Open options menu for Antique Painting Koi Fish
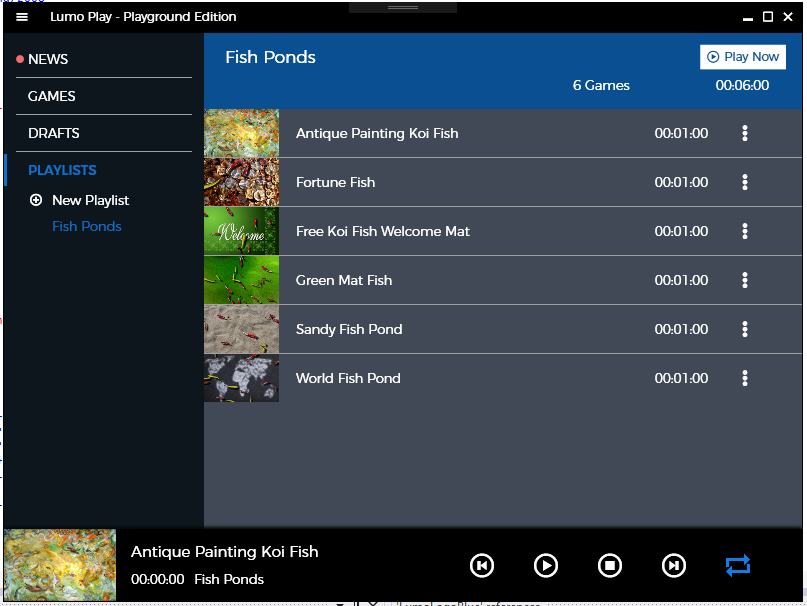The image size is (807, 606). coord(745,133)
